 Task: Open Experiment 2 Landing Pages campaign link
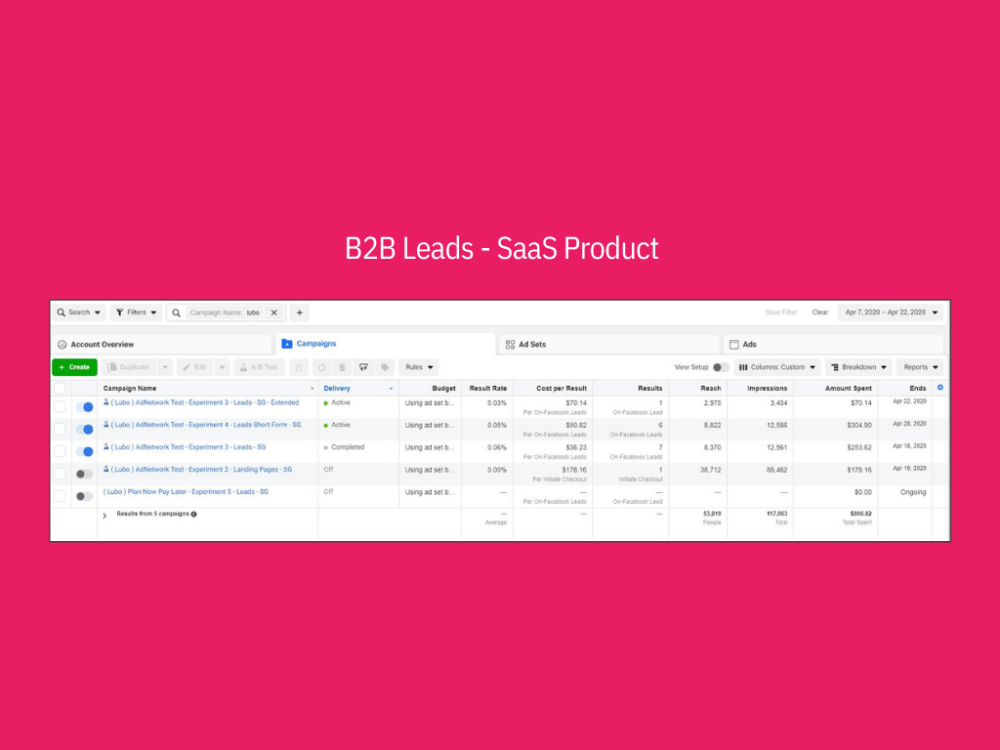pyautogui.click(x=202, y=469)
